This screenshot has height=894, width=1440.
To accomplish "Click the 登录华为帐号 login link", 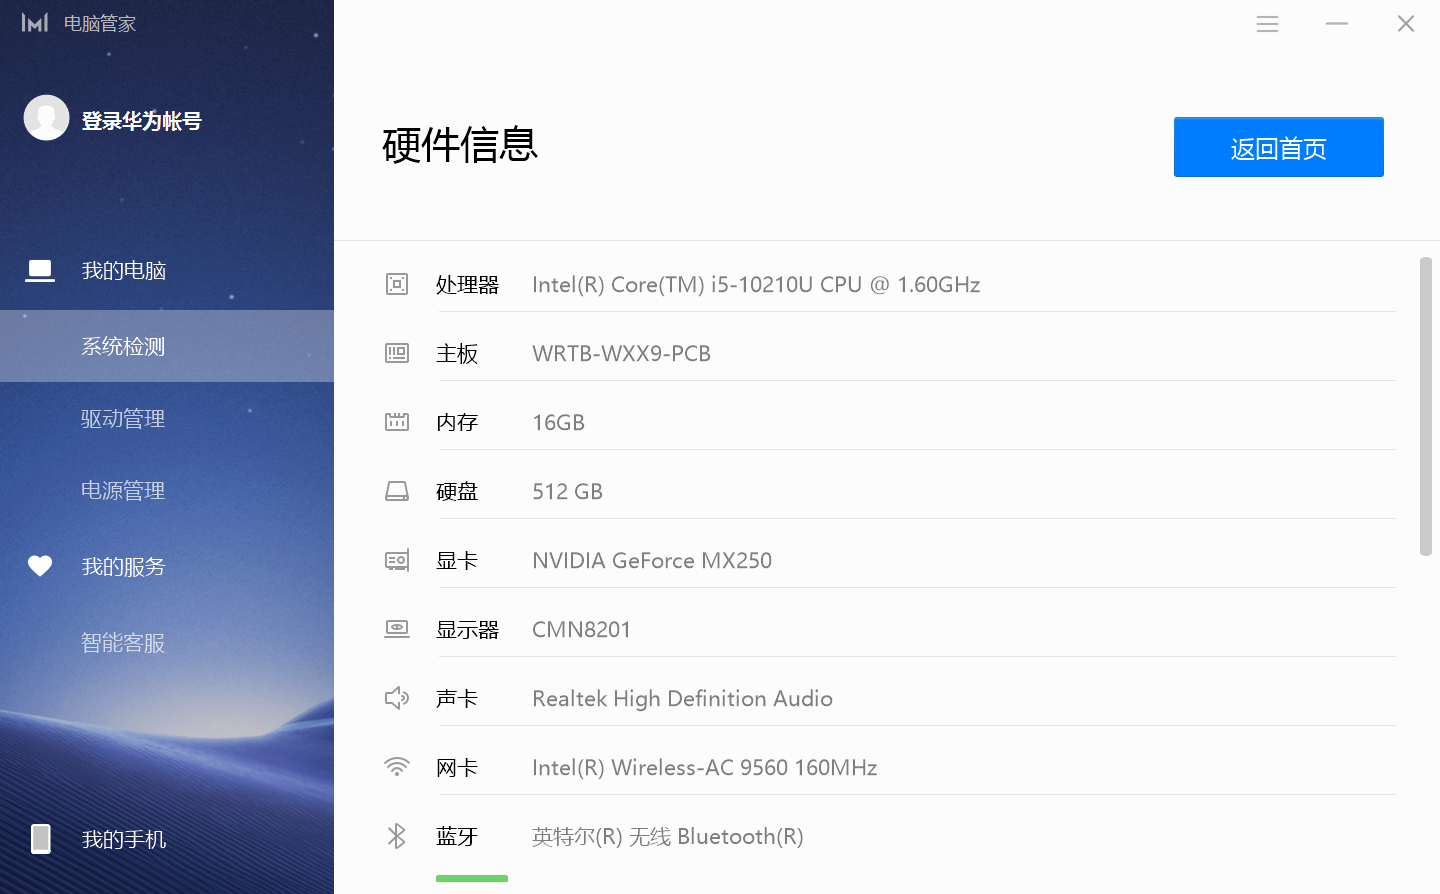I will point(142,120).
